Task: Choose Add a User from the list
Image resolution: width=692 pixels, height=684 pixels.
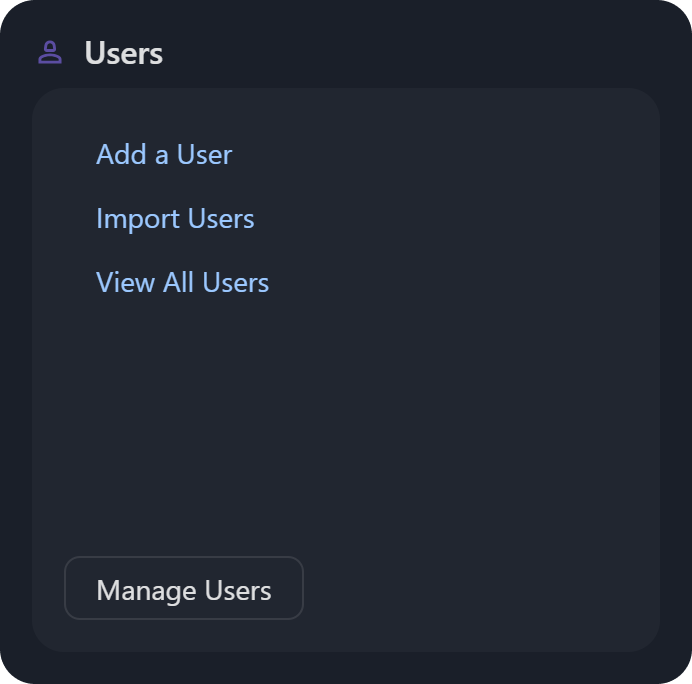Action: tap(164, 155)
